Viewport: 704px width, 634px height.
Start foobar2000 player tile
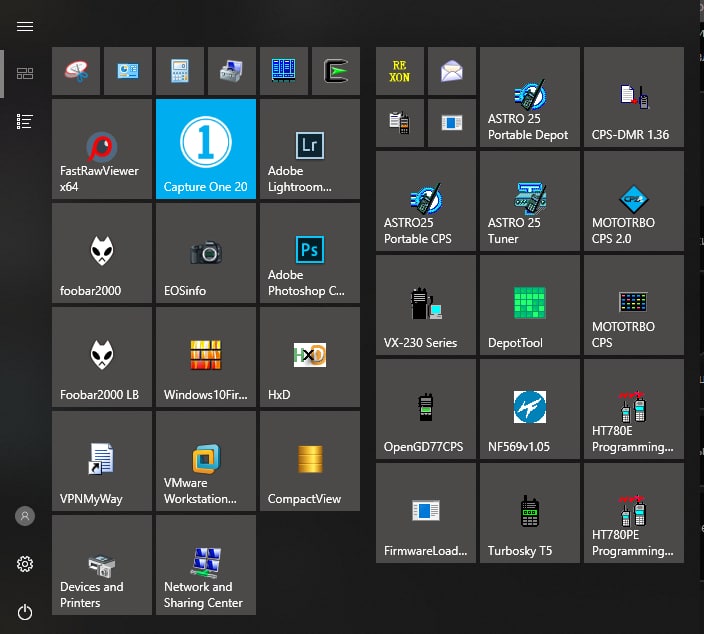pyautogui.click(x=102, y=253)
